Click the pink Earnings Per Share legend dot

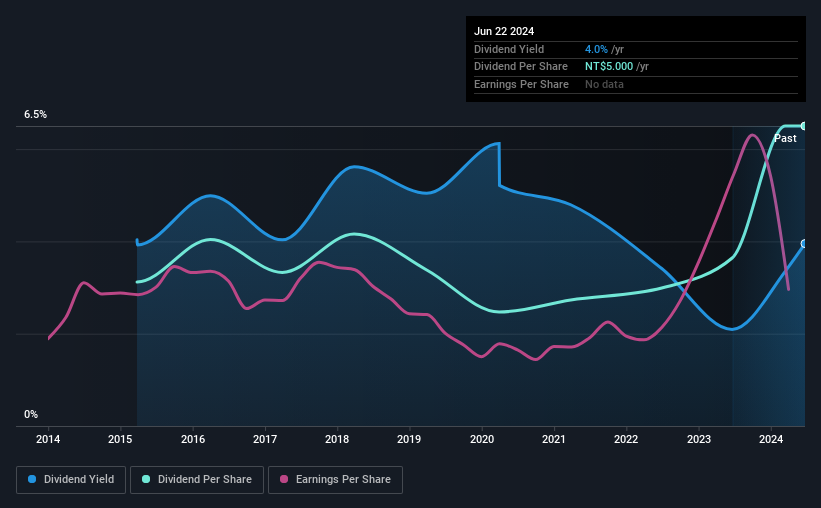[x=284, y=479]
